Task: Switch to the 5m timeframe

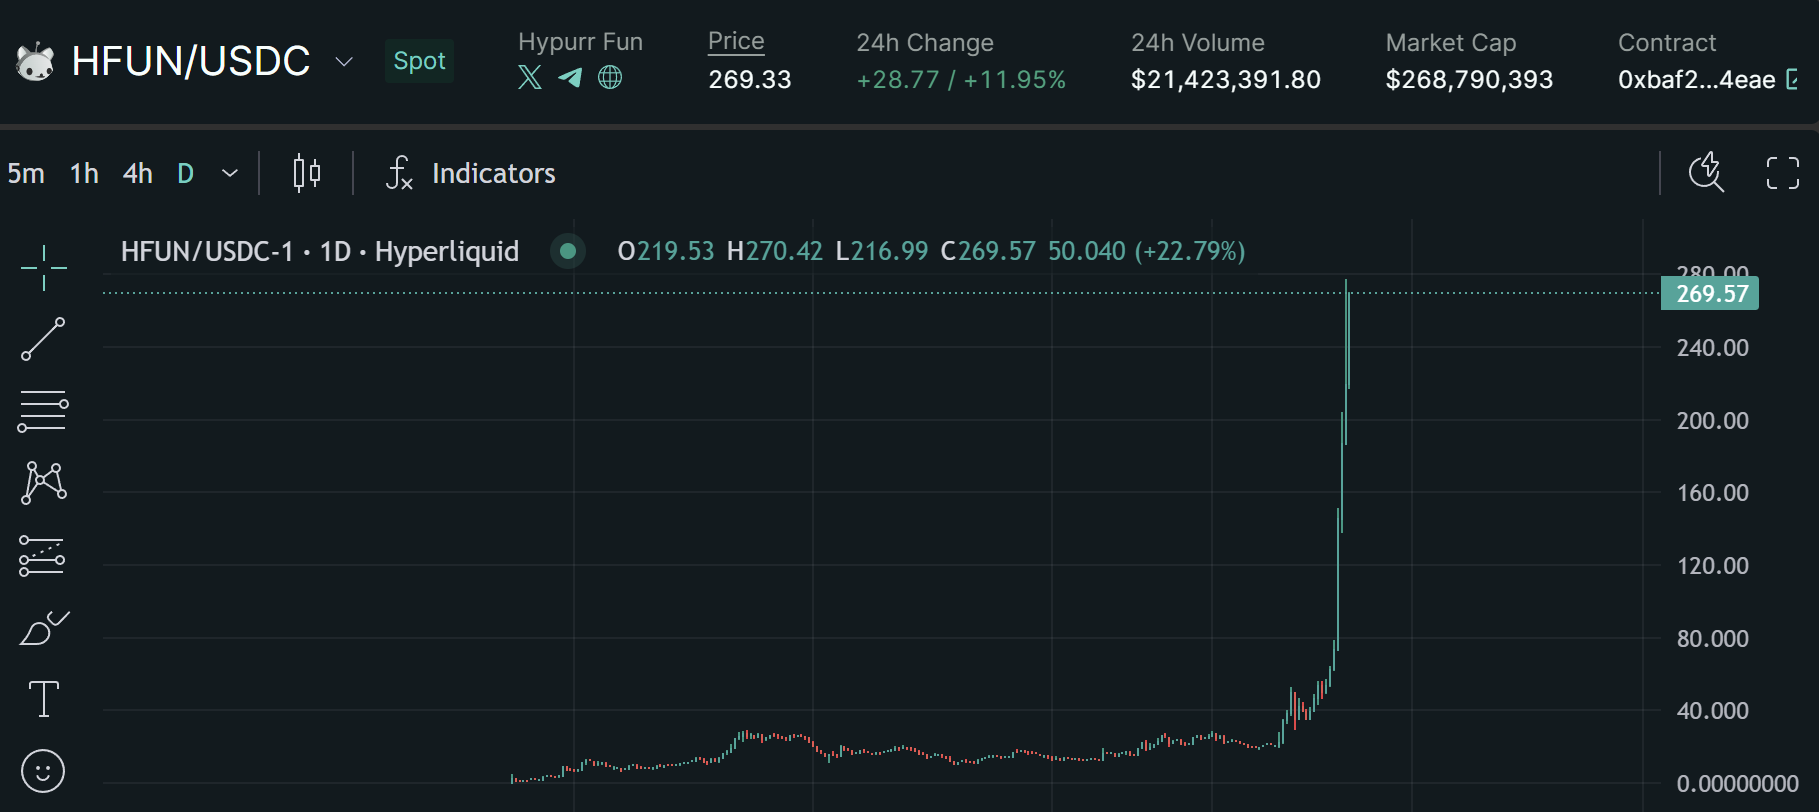Action: pos(26,173)
